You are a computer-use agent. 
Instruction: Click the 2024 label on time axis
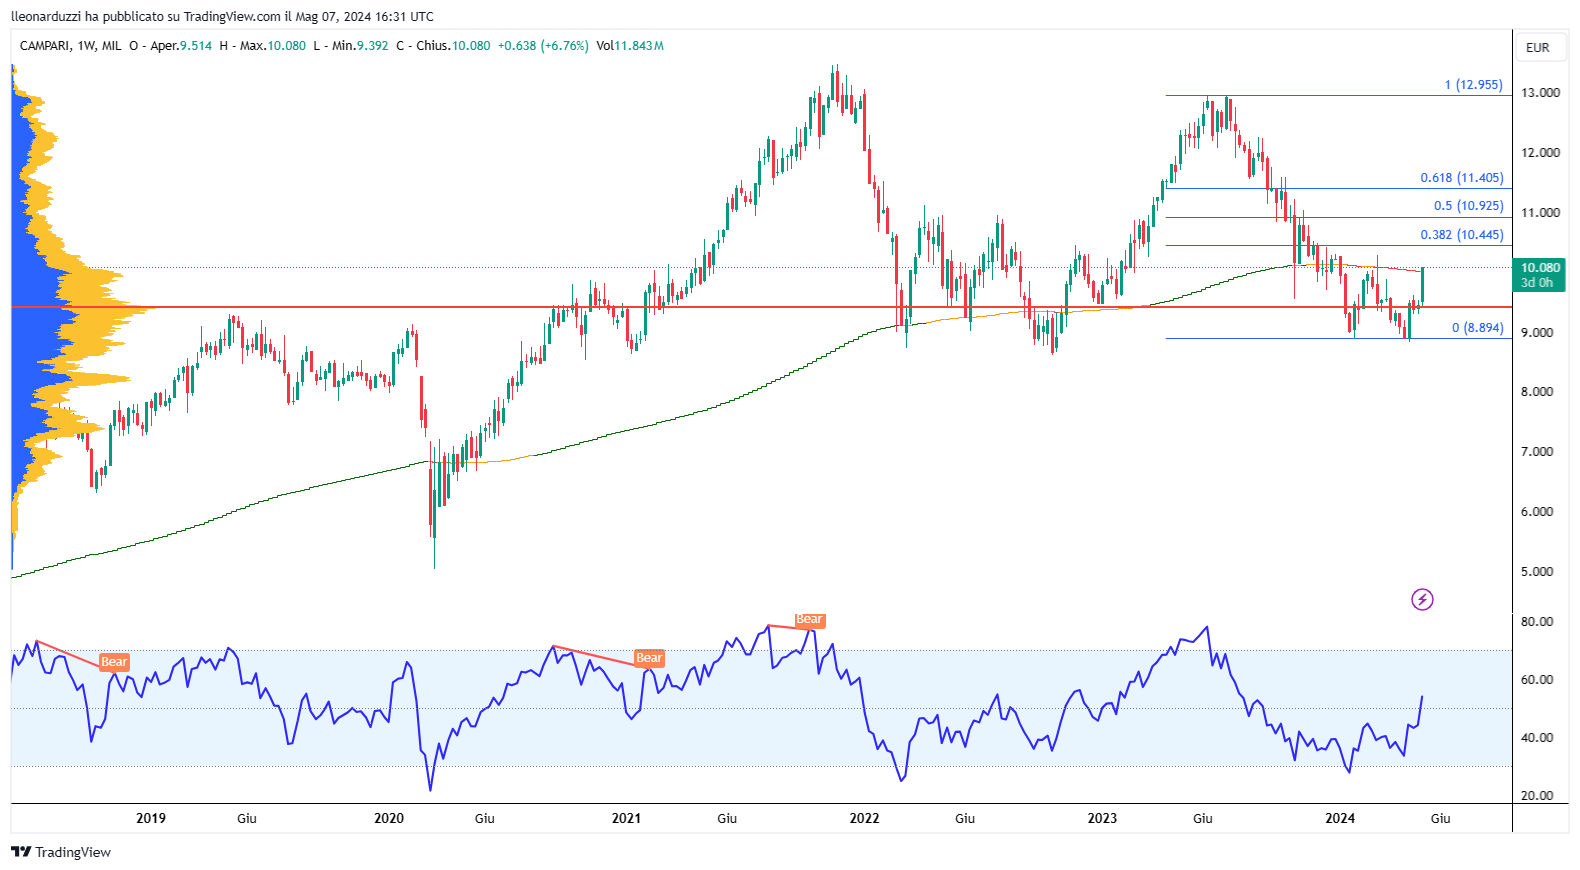1340,818
